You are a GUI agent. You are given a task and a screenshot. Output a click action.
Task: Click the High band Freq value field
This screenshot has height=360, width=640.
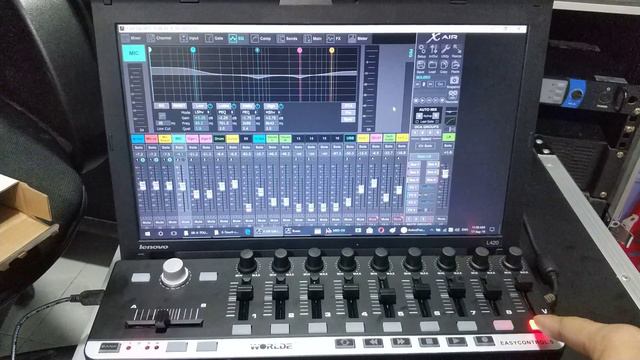click(271, 123)
